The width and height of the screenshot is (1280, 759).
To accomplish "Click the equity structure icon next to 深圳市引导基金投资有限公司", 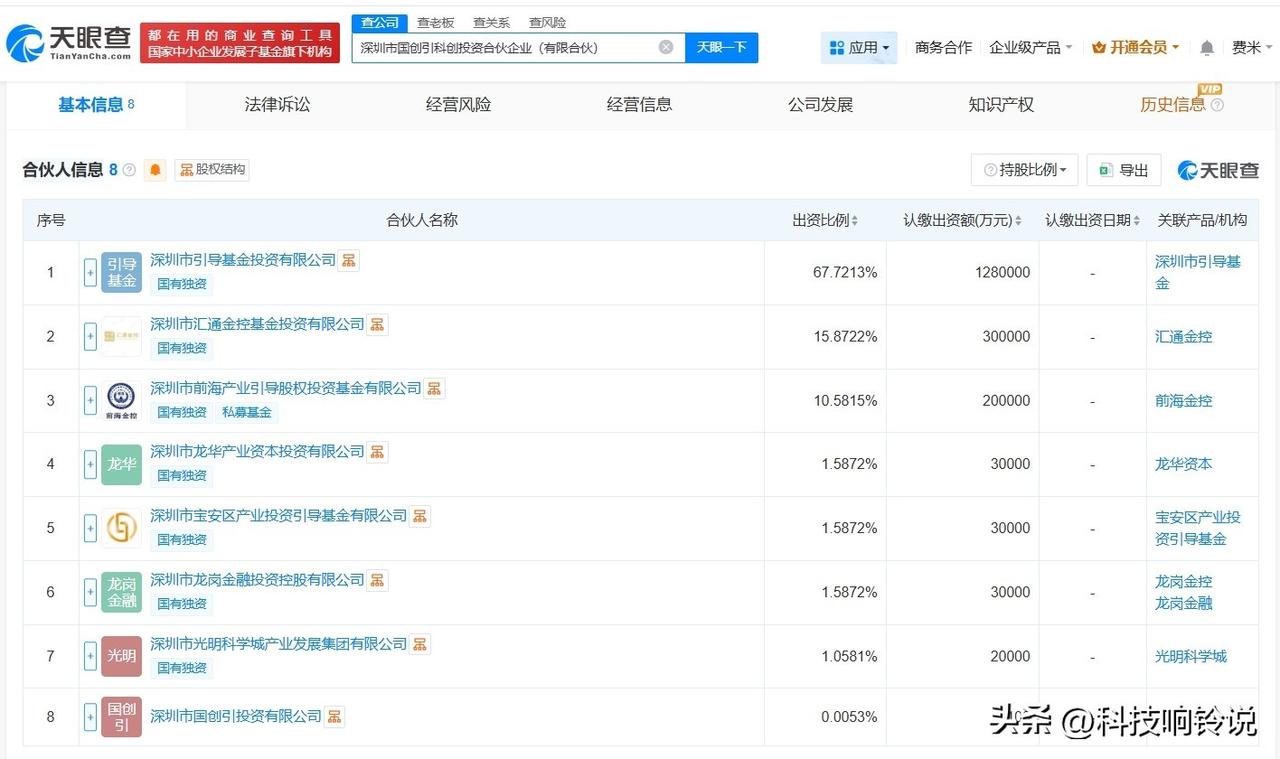I will [348, 260].
